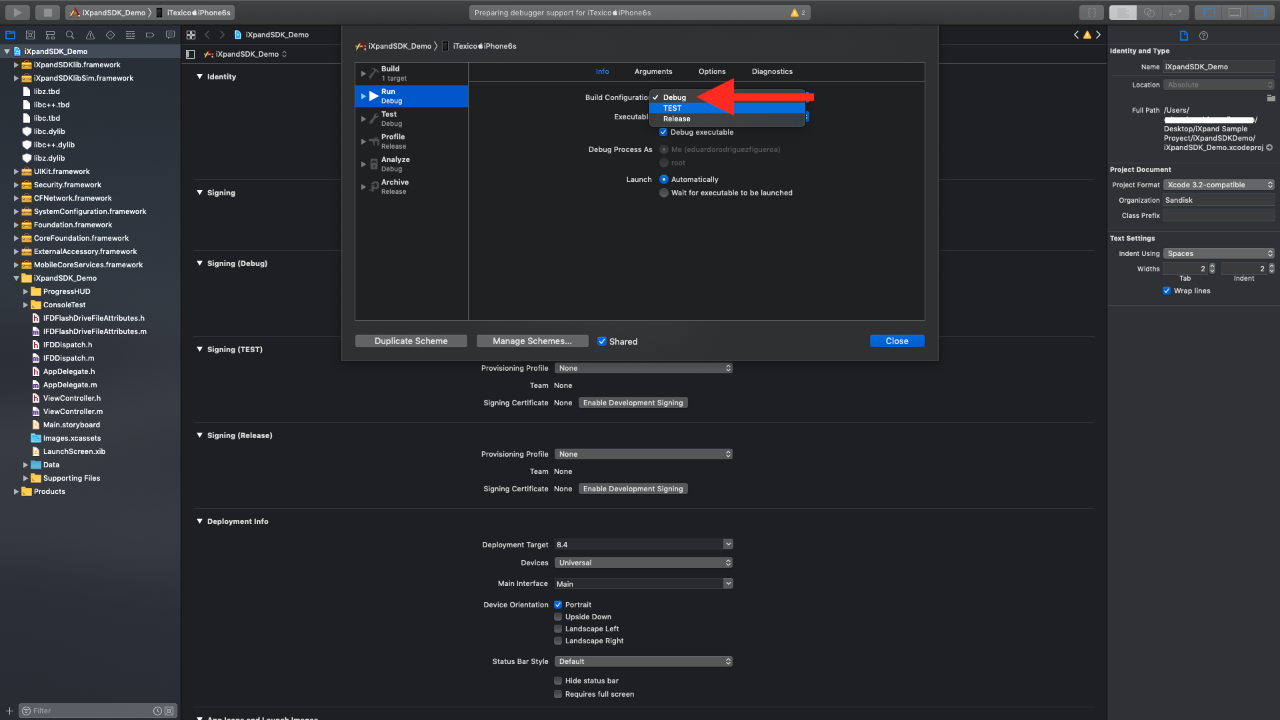Open the Report navigator speech-bubble icon

coord(169,35)
